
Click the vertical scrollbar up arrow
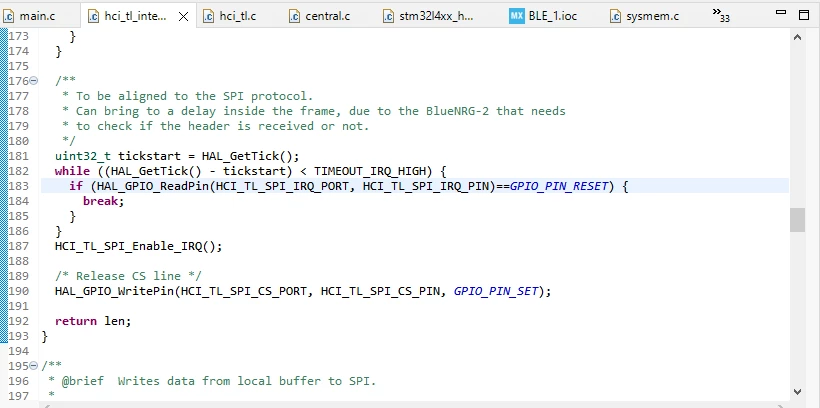pos(798,37)
